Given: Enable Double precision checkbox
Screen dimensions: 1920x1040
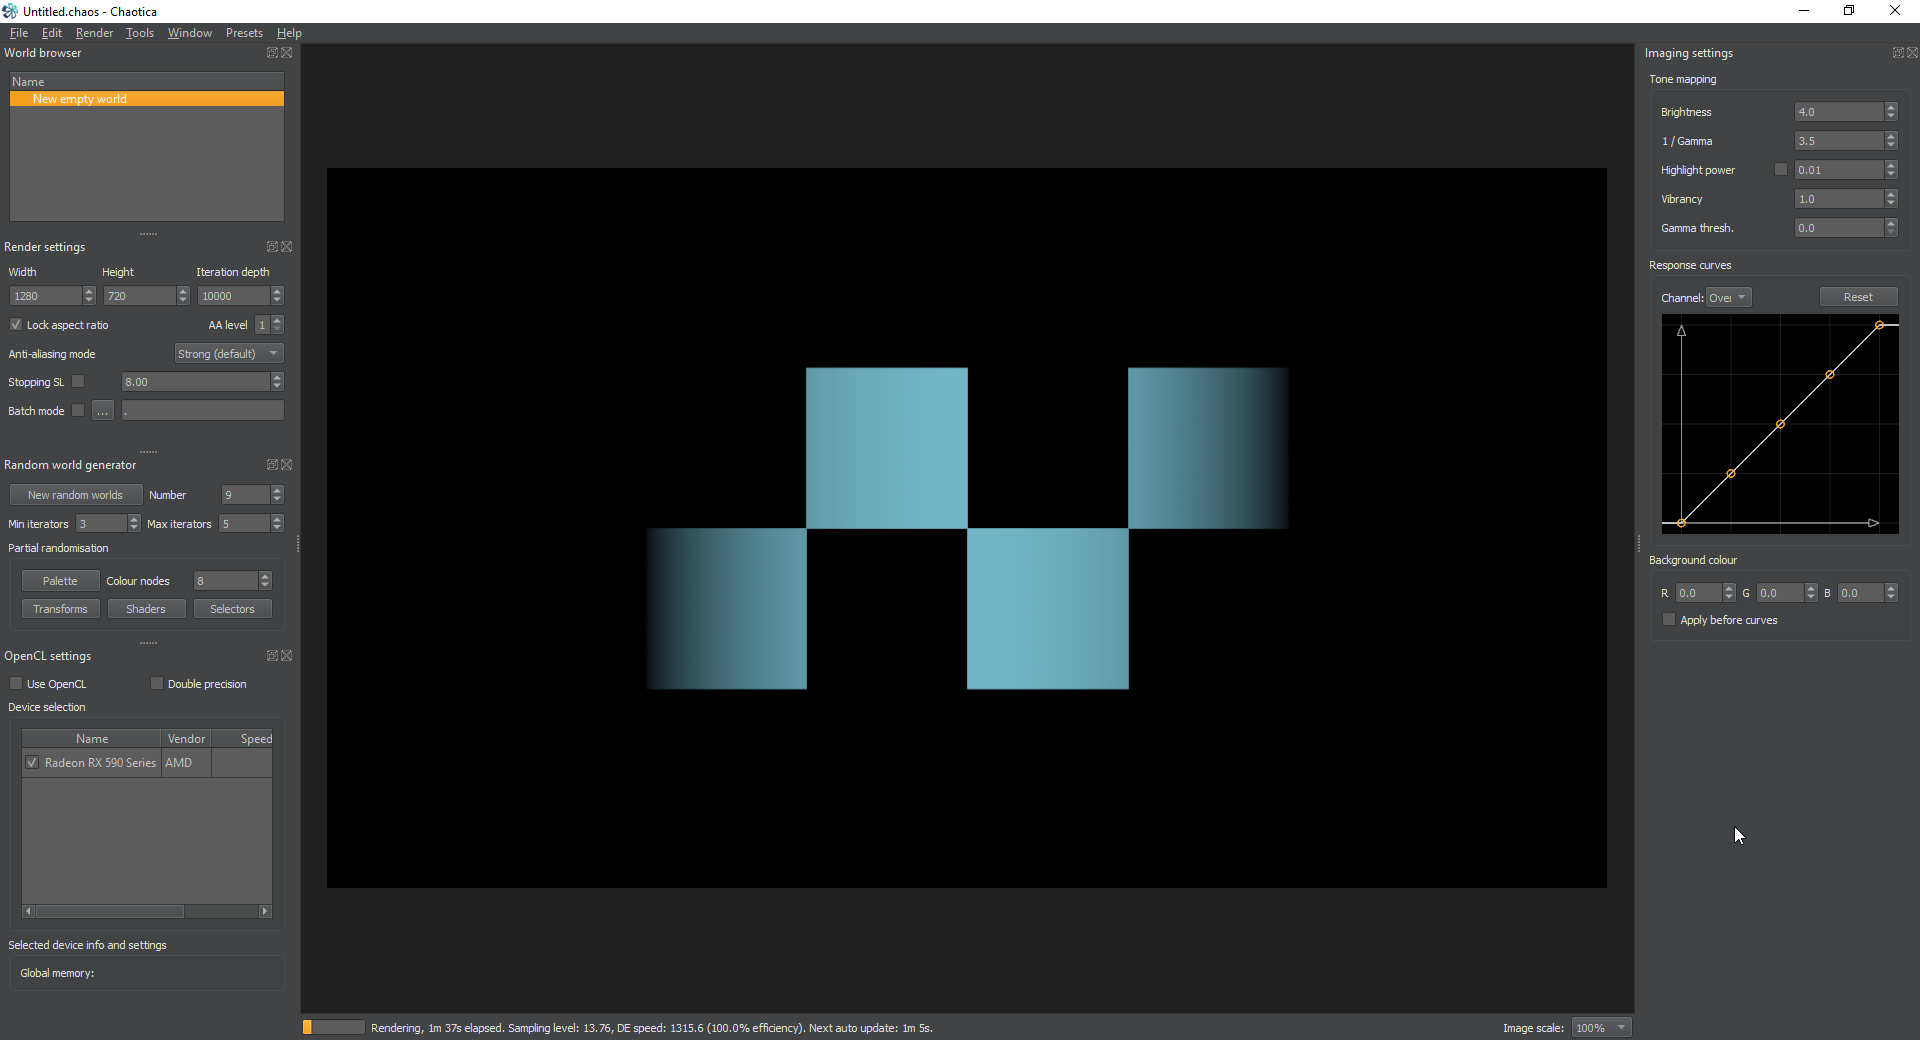Looking at the screenshot, I should [157, 684].
